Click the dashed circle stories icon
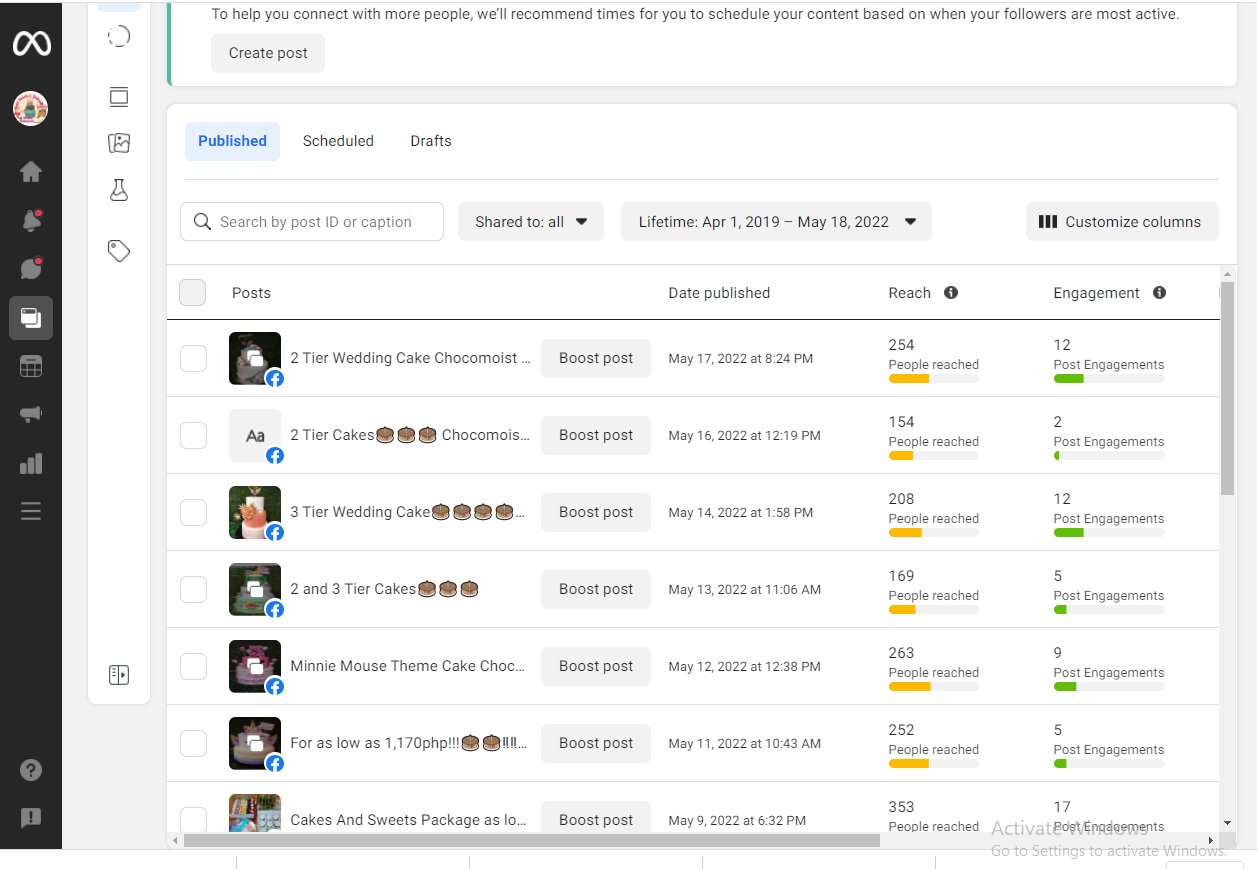Viewport: 1257px width, 869px height. [119, 37]
